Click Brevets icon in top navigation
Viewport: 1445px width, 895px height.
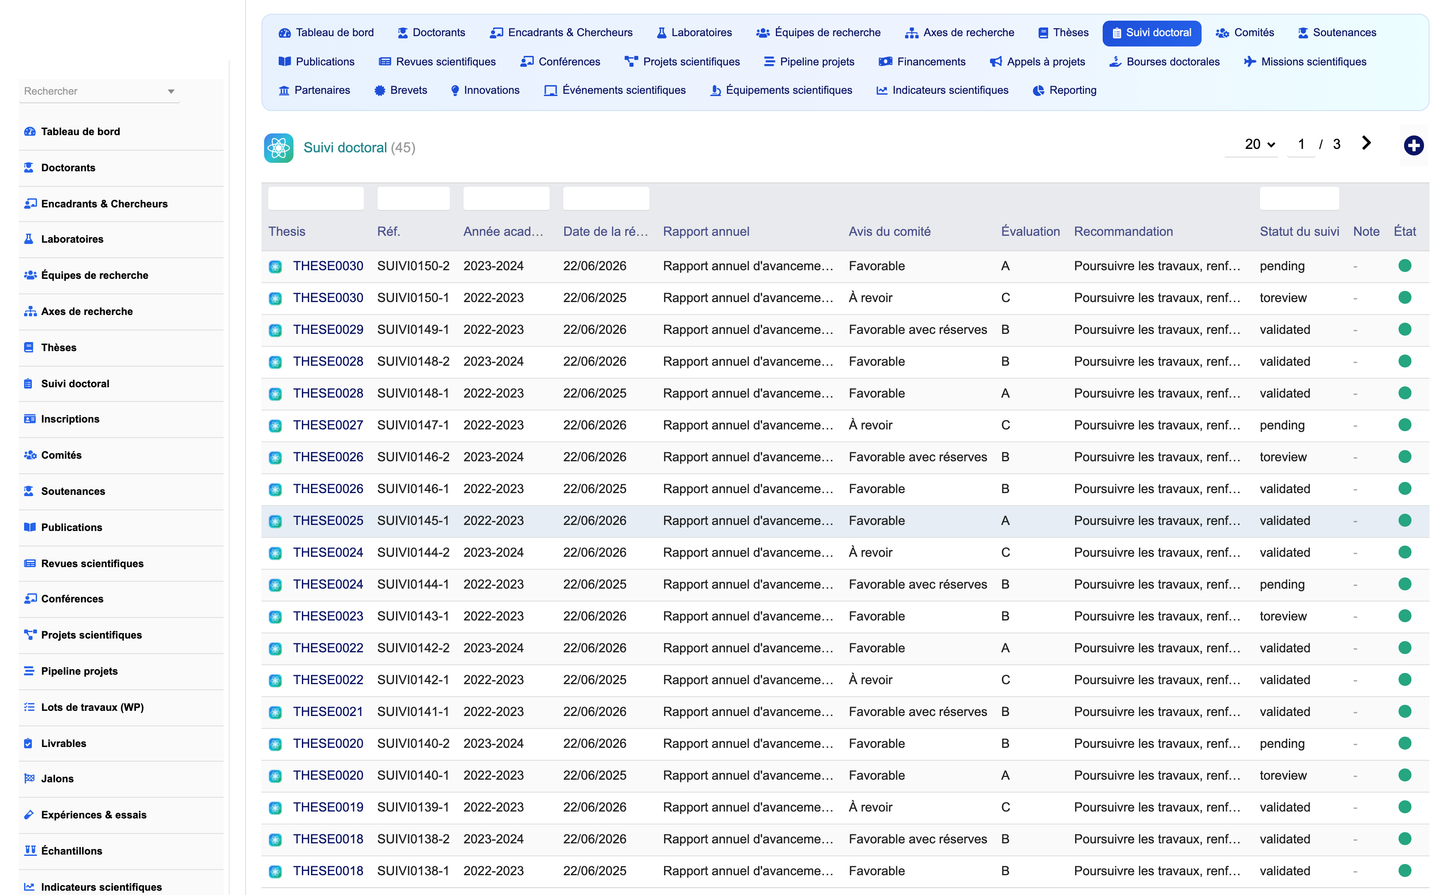point(380,91)
